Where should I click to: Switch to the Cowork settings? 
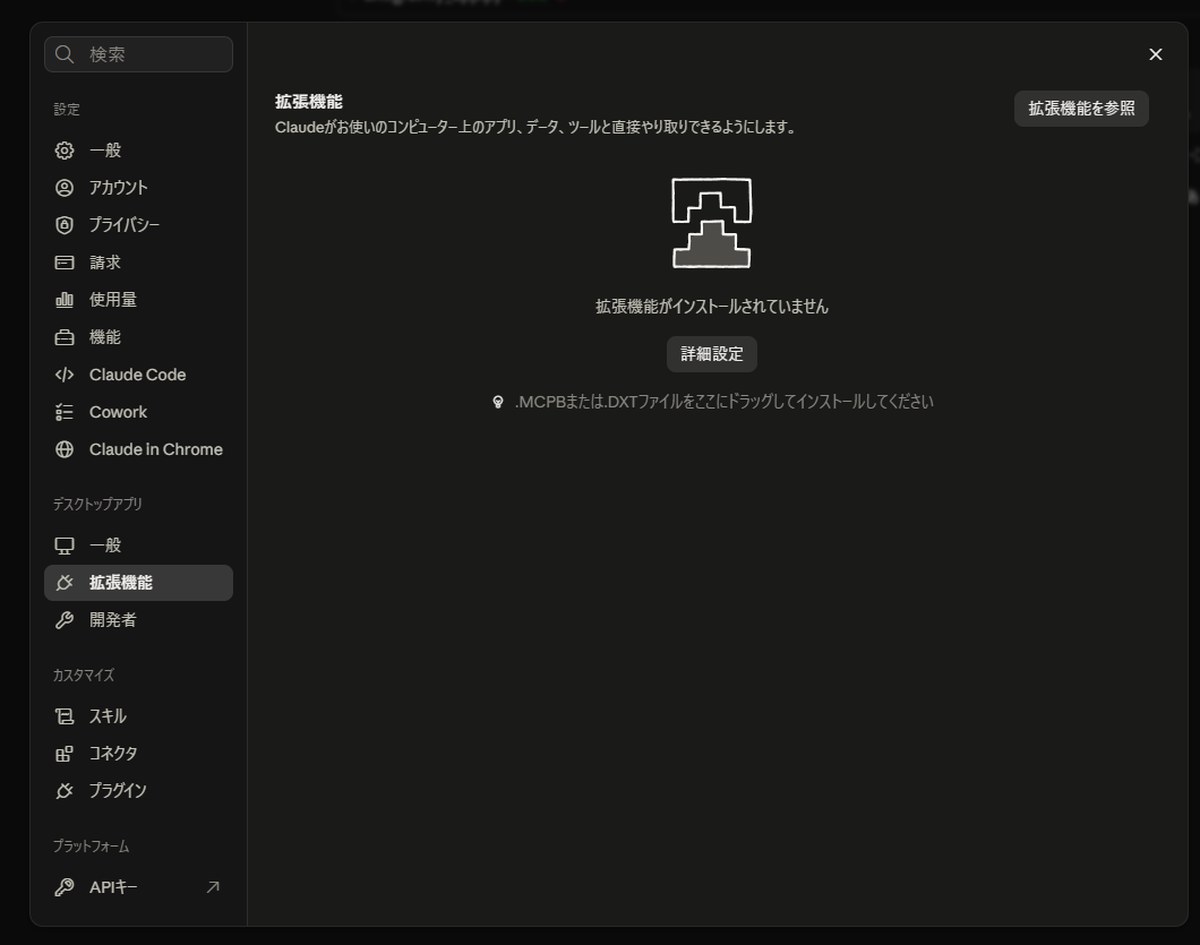pos(139,412)
